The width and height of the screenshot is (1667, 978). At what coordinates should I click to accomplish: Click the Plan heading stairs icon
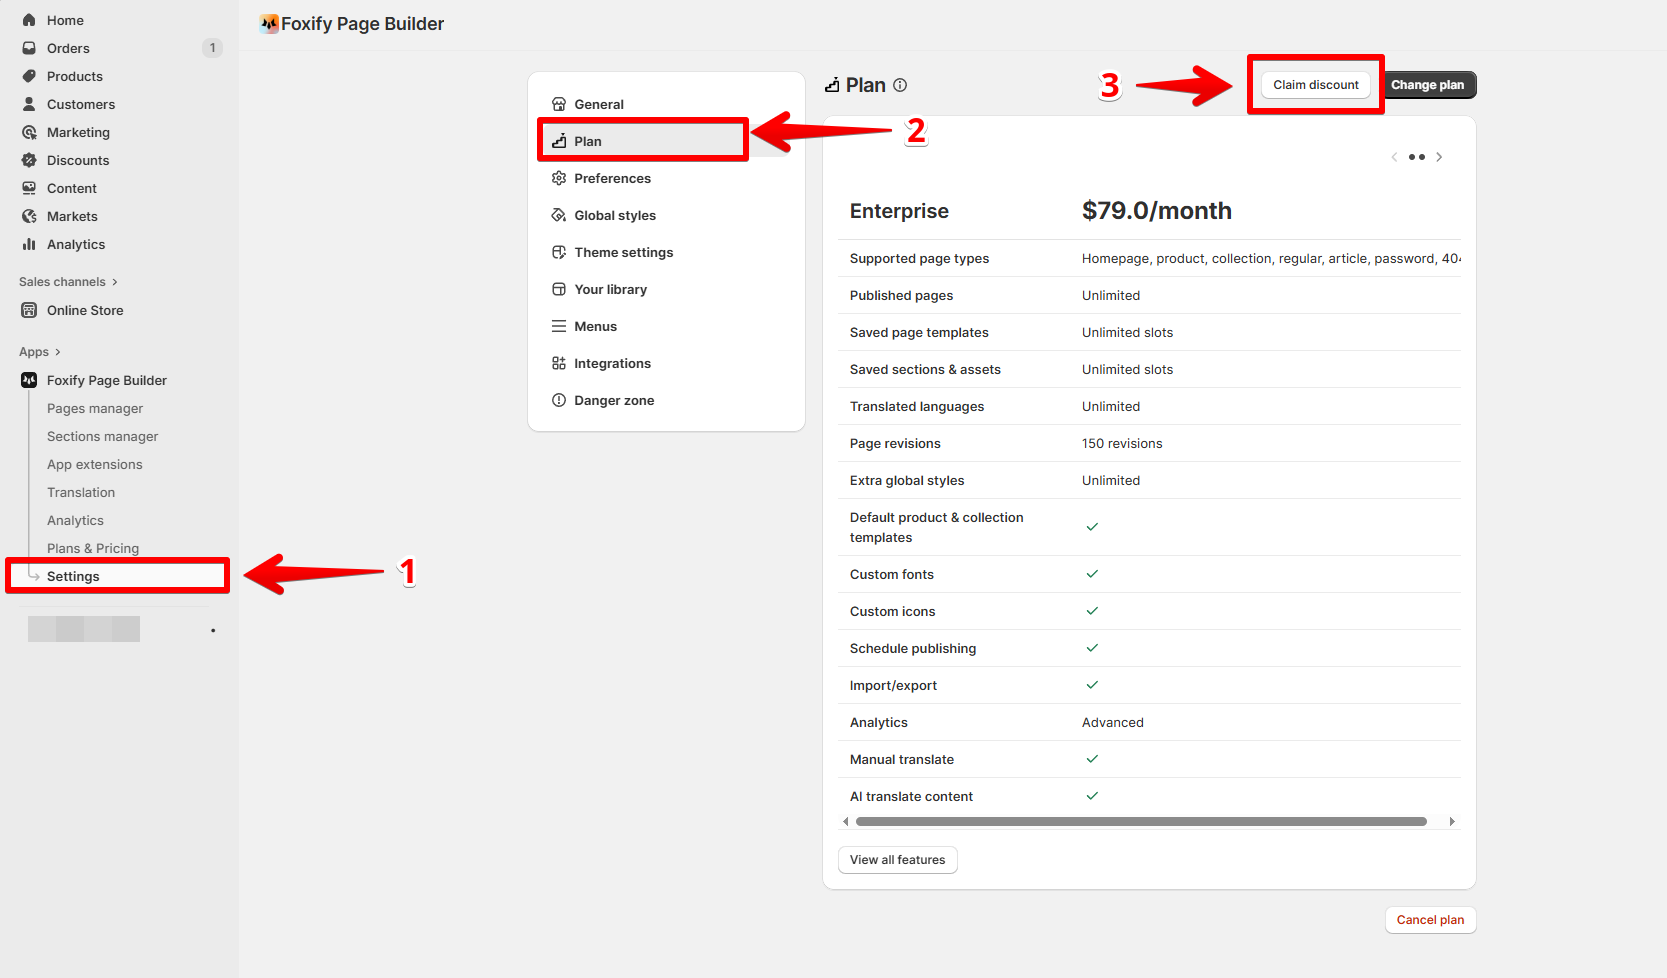(832, 85)
